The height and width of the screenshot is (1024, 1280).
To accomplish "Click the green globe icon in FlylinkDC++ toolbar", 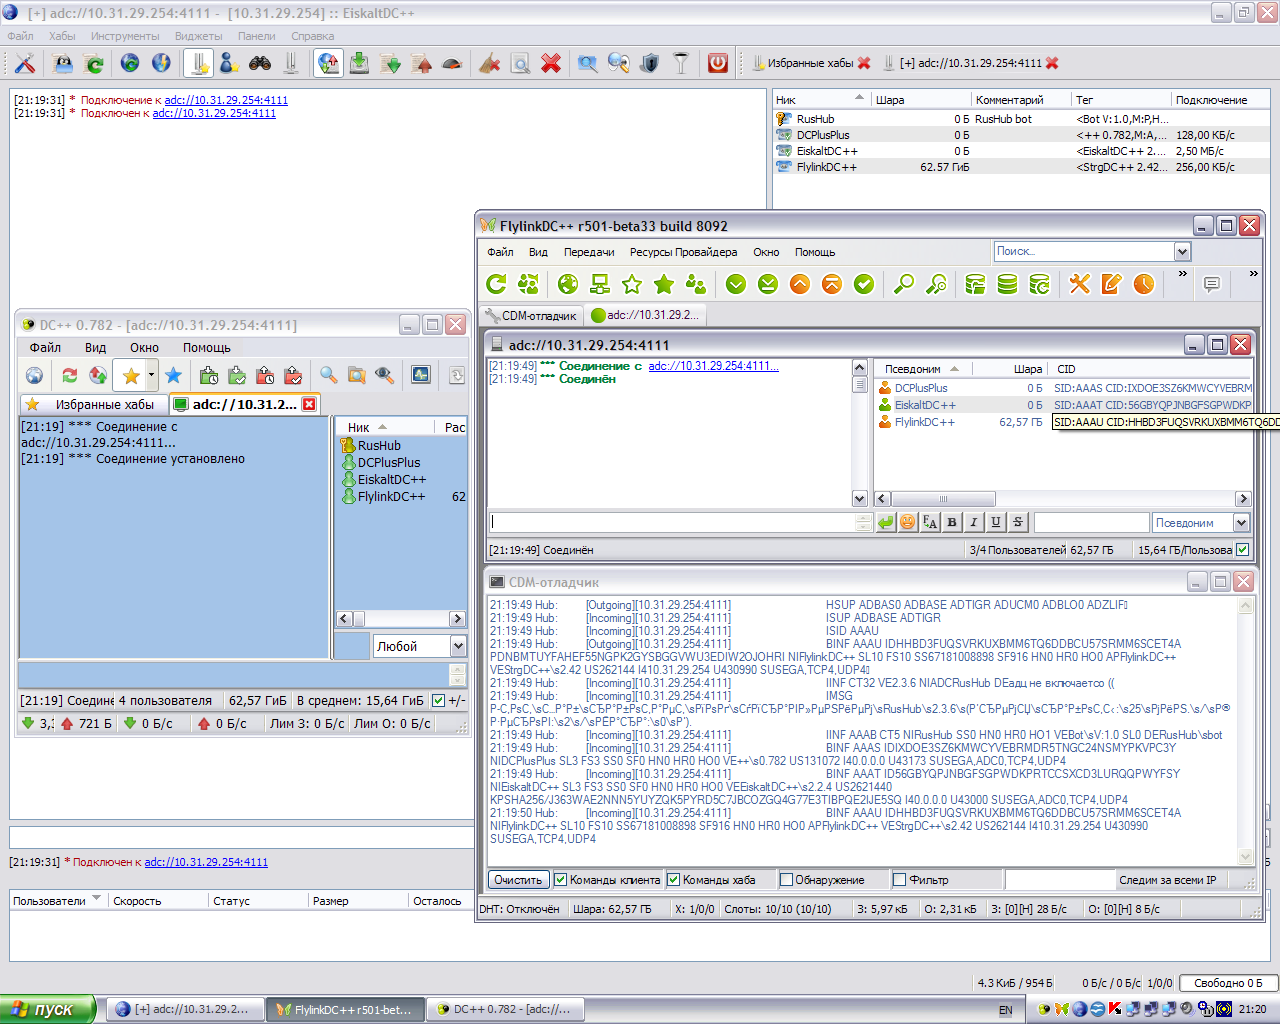I will click(x=568, y=284).
